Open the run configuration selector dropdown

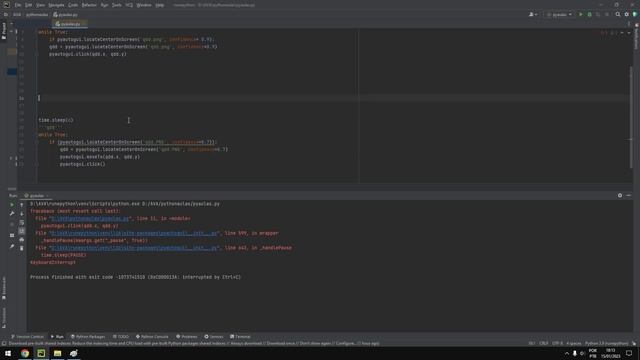pos(559,14)
